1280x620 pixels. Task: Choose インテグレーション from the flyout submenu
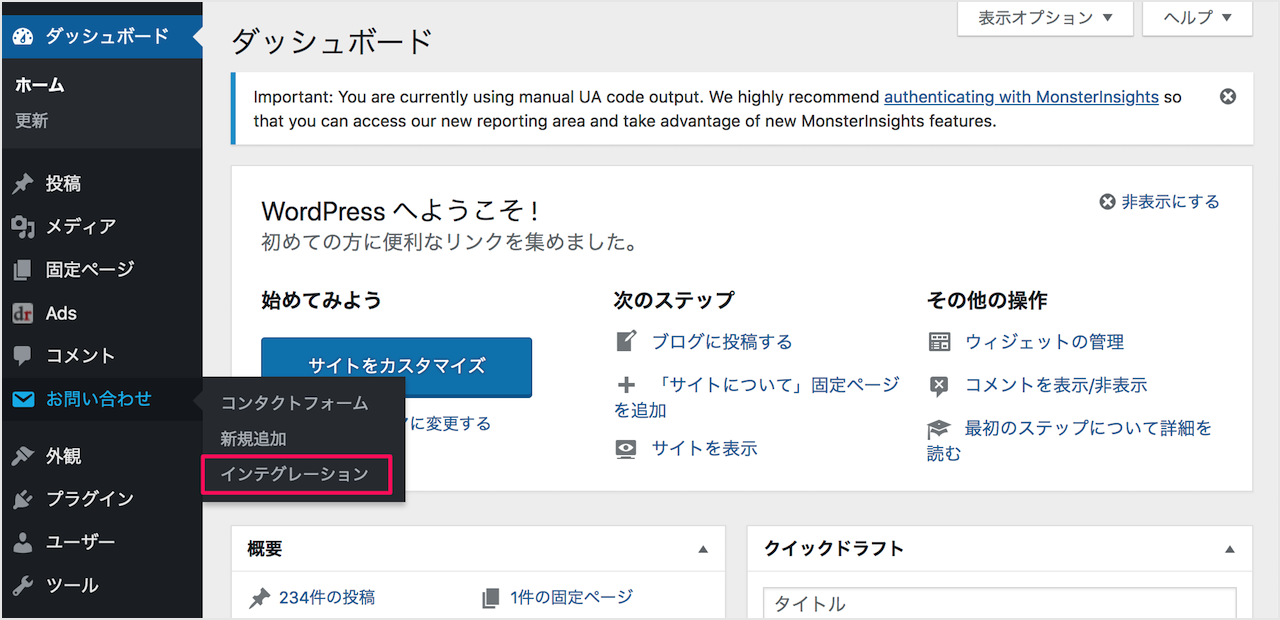tap(295, 475)
